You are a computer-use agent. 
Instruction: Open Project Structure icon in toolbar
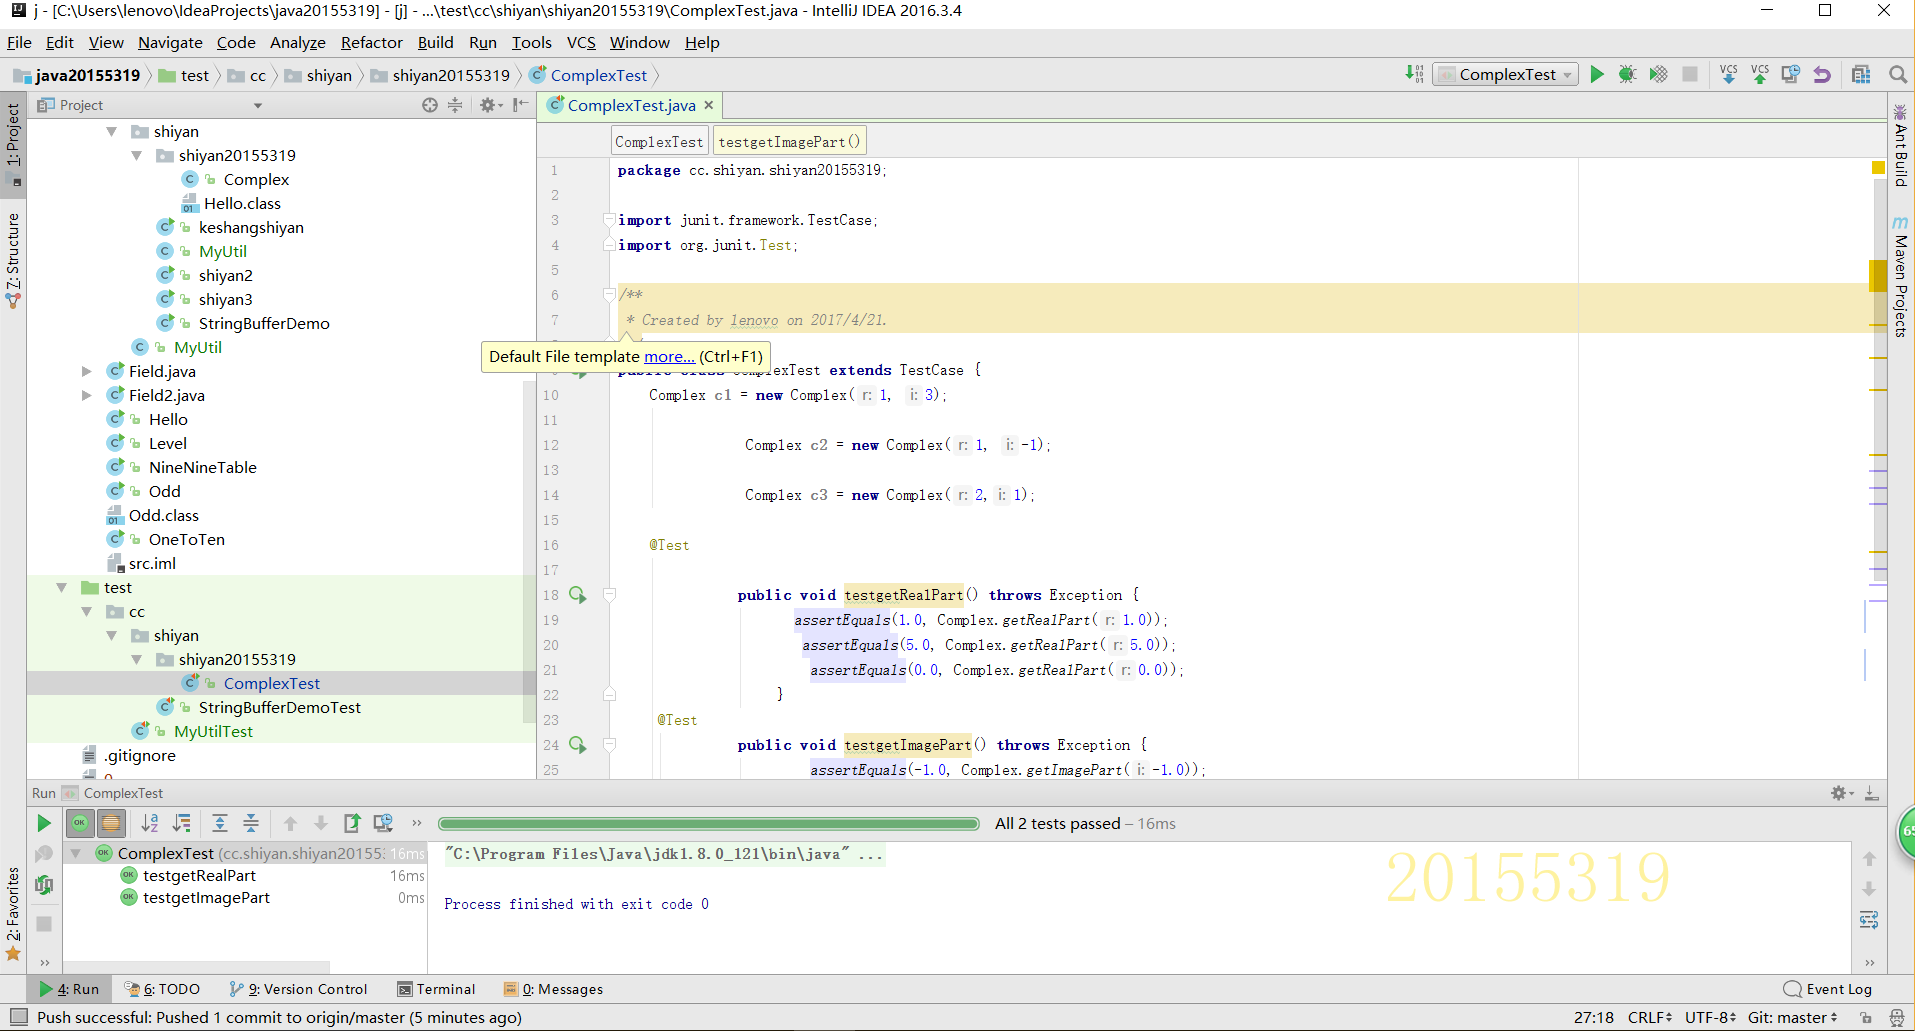1861,74
